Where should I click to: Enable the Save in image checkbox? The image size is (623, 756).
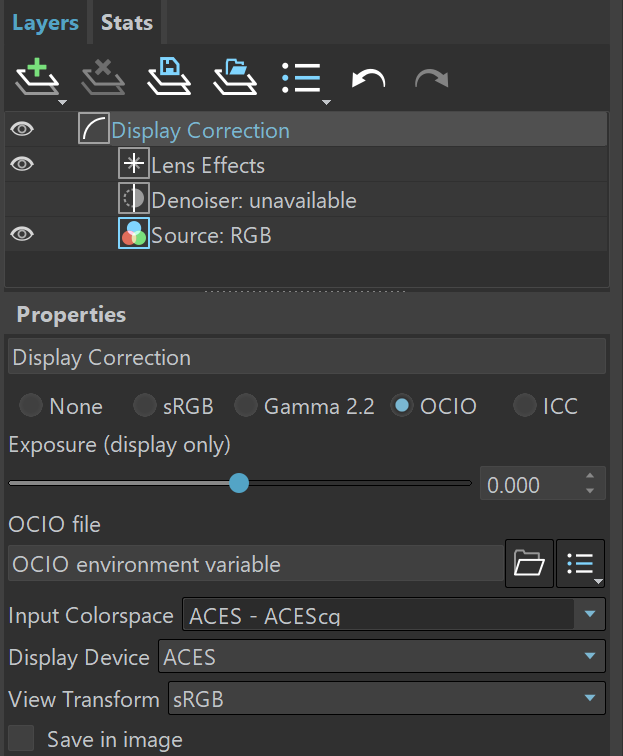[21, 740]
